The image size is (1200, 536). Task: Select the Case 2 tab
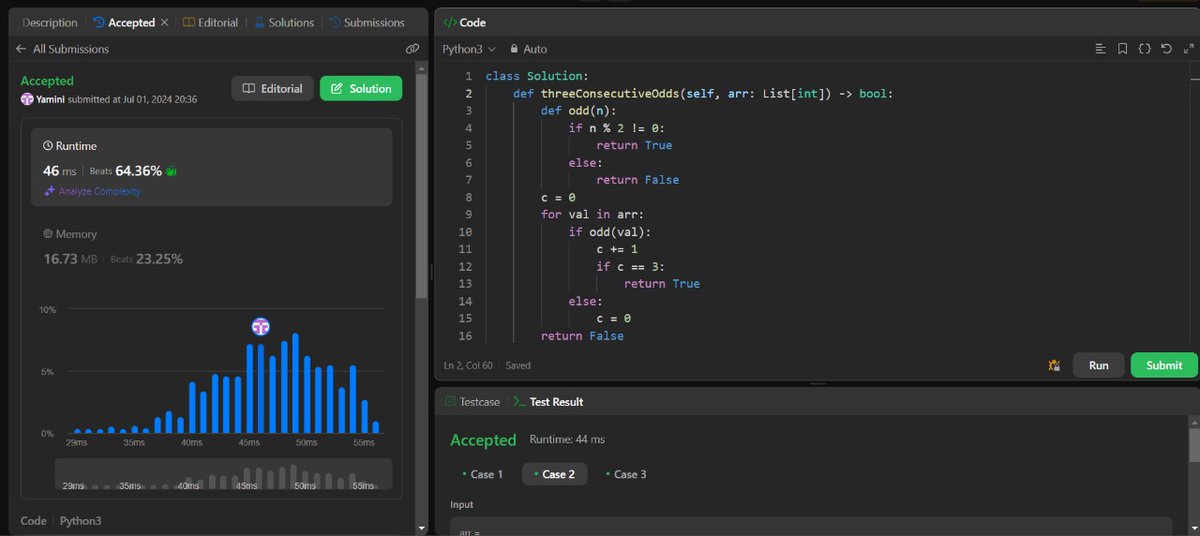point(555,474)
